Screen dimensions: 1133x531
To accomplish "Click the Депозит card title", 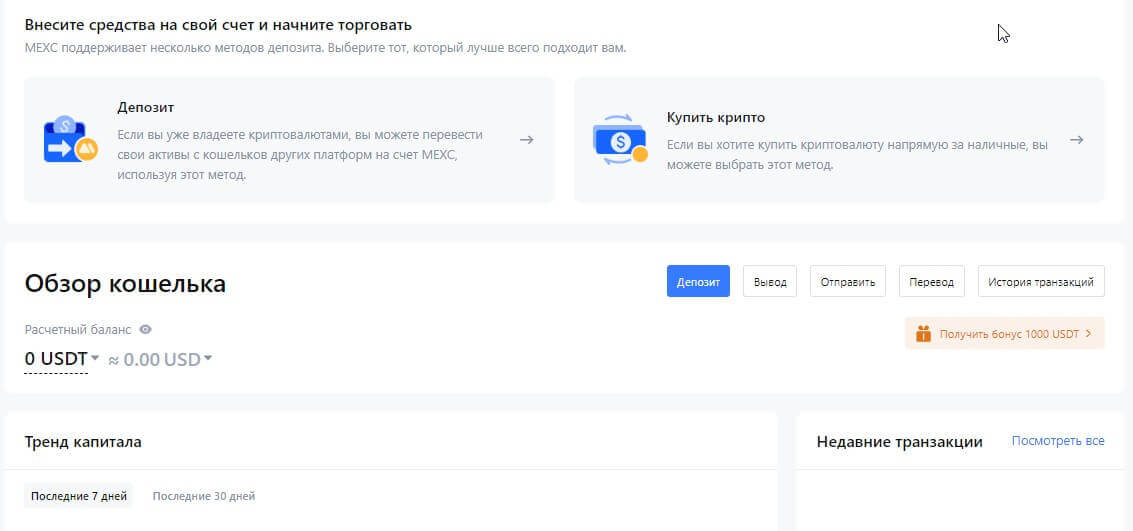I will (146, 107).
